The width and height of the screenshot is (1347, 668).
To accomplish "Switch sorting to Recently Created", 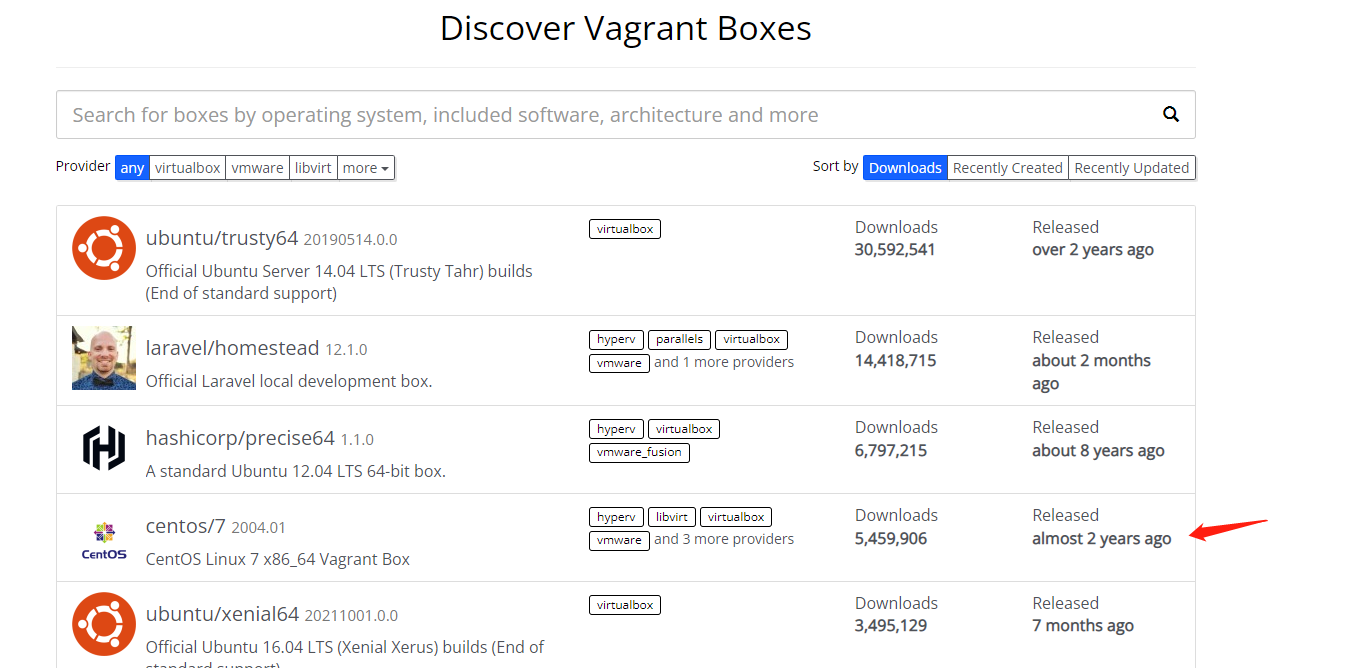I will 1007,167.
